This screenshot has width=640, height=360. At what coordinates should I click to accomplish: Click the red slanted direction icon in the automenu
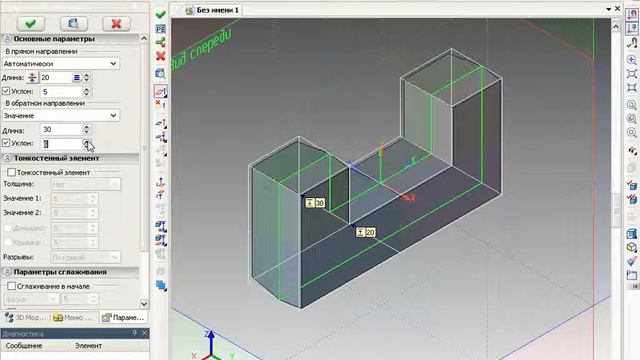[160, 195]
